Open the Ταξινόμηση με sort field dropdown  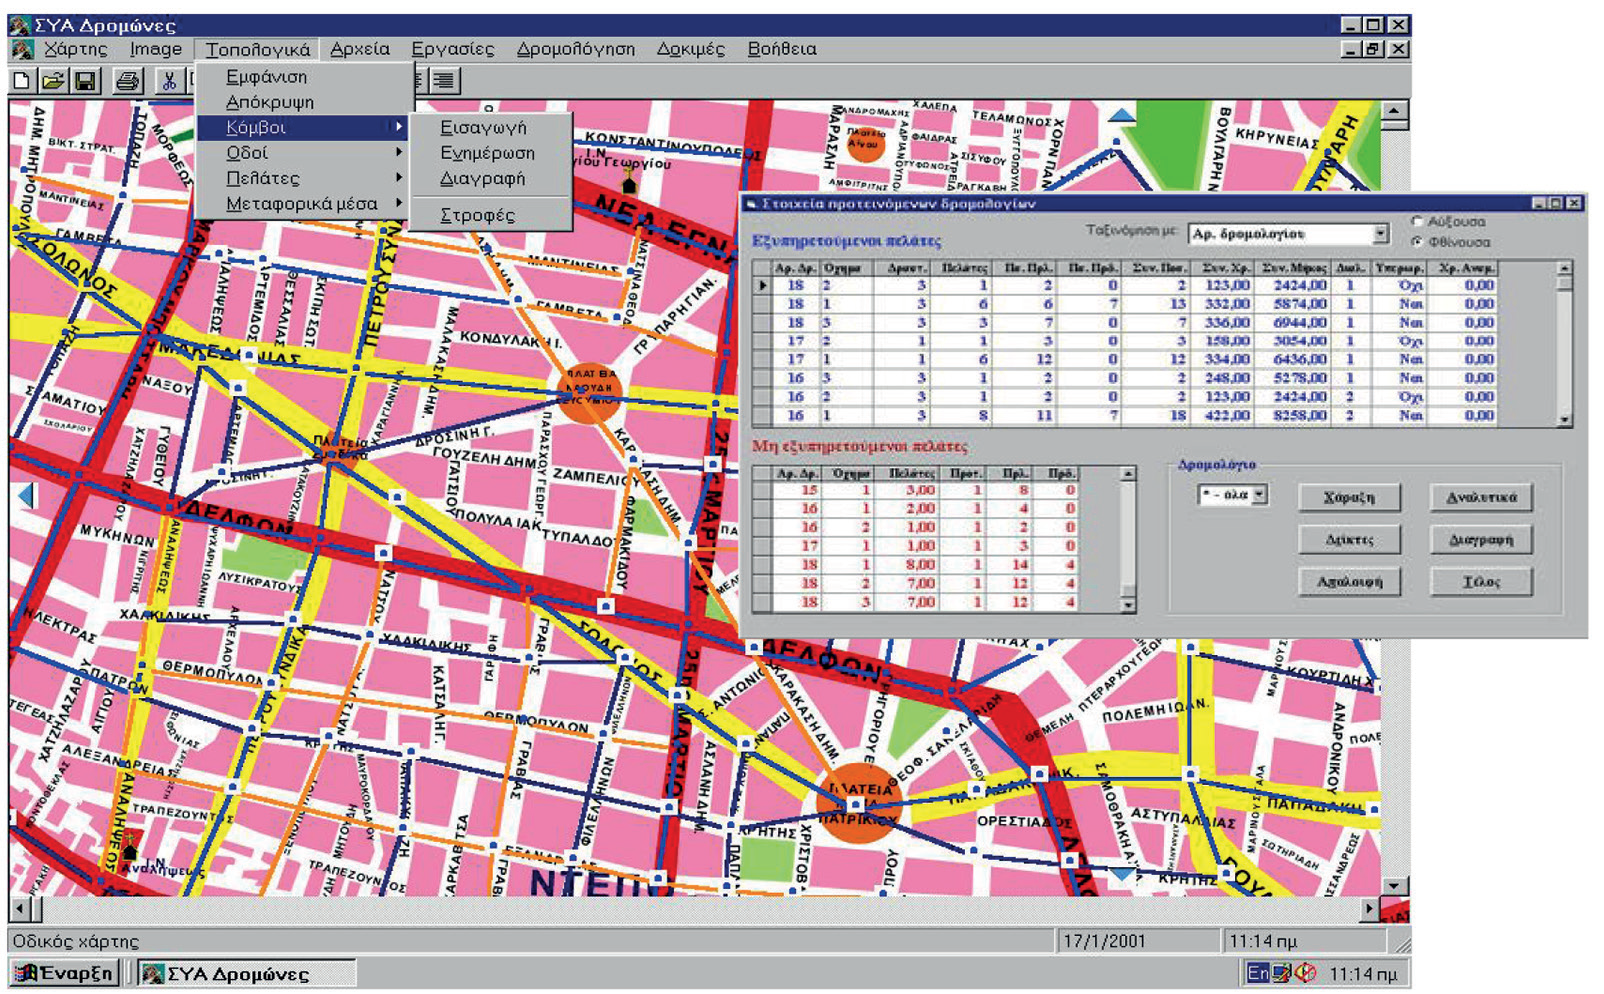pos(1380,234)
